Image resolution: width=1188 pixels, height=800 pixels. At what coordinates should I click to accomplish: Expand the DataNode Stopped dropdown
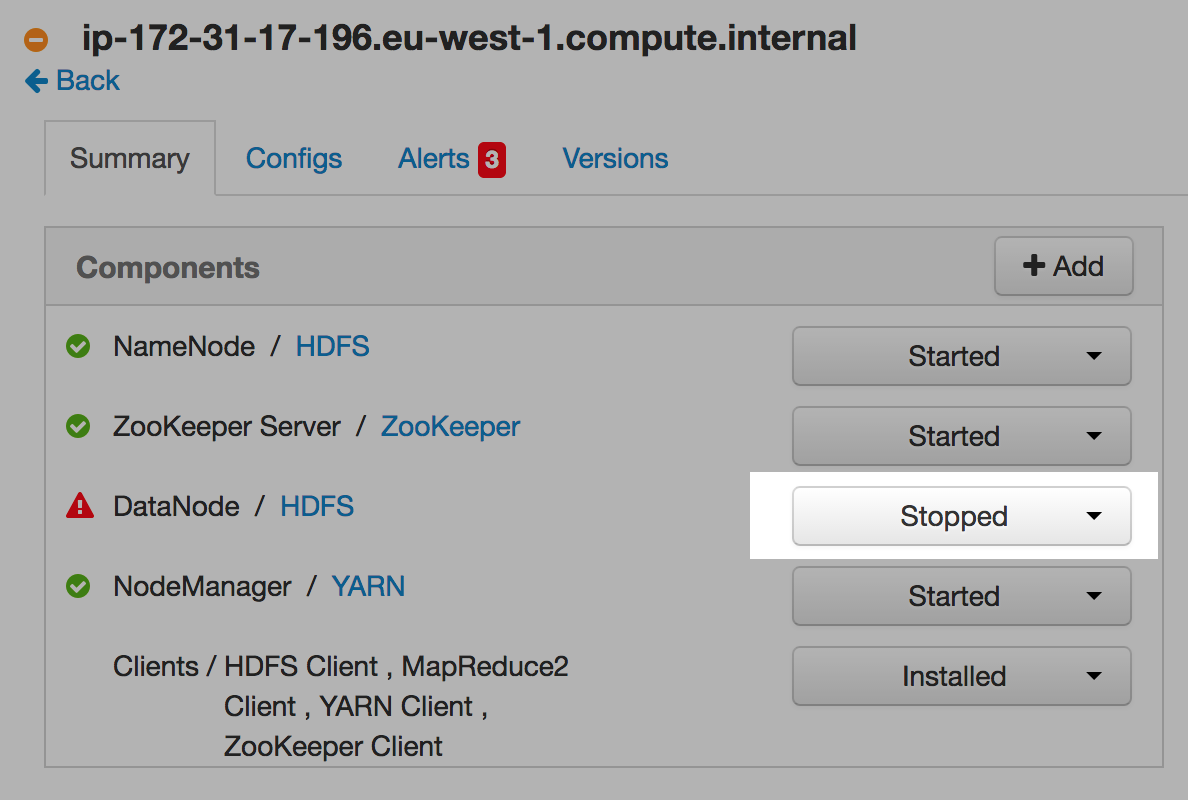961,516
